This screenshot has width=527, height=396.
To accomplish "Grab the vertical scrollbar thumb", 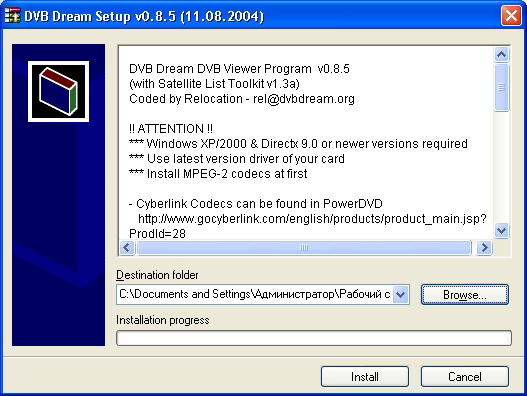I will pos(501,87).
